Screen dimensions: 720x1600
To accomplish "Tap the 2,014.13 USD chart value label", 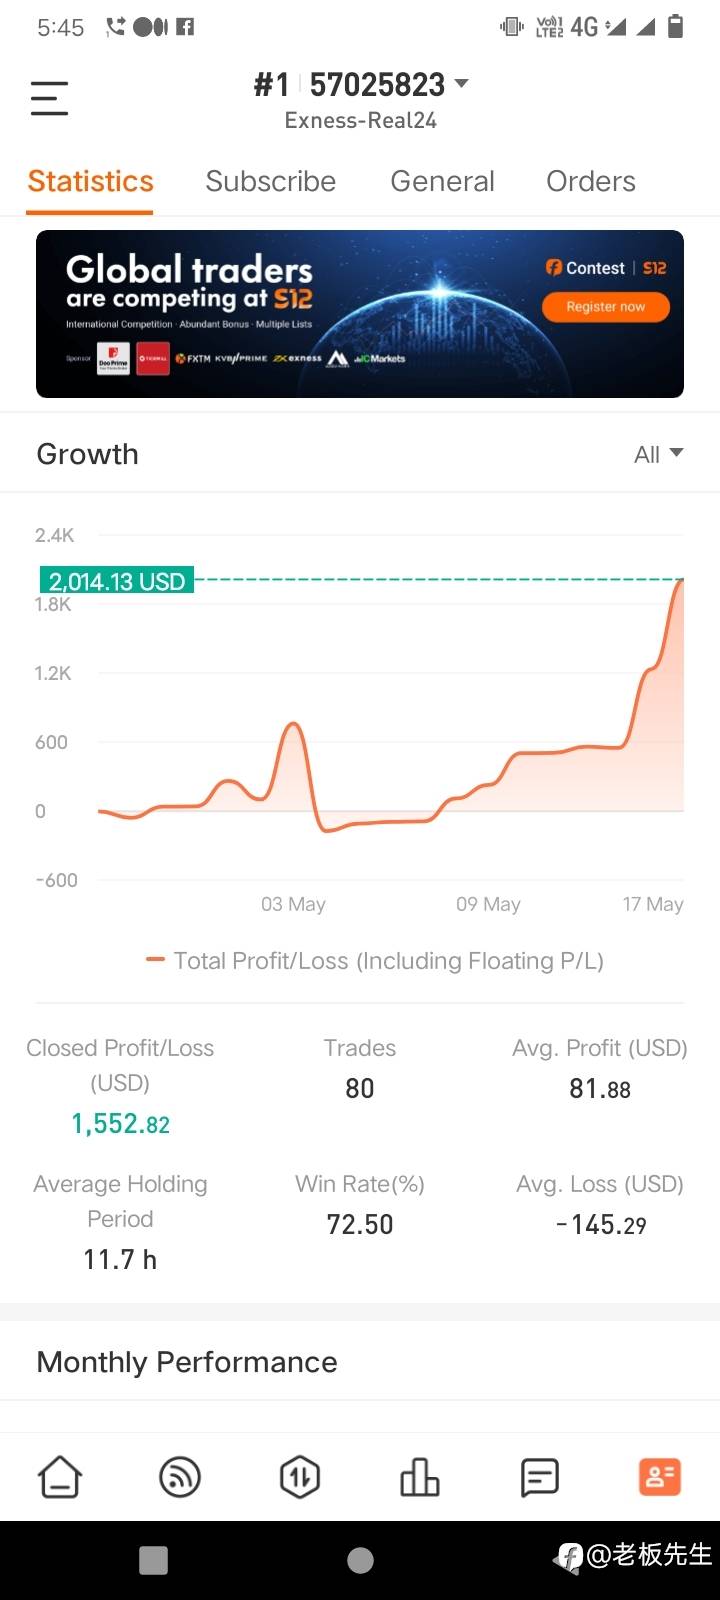I will pos(117,581).
